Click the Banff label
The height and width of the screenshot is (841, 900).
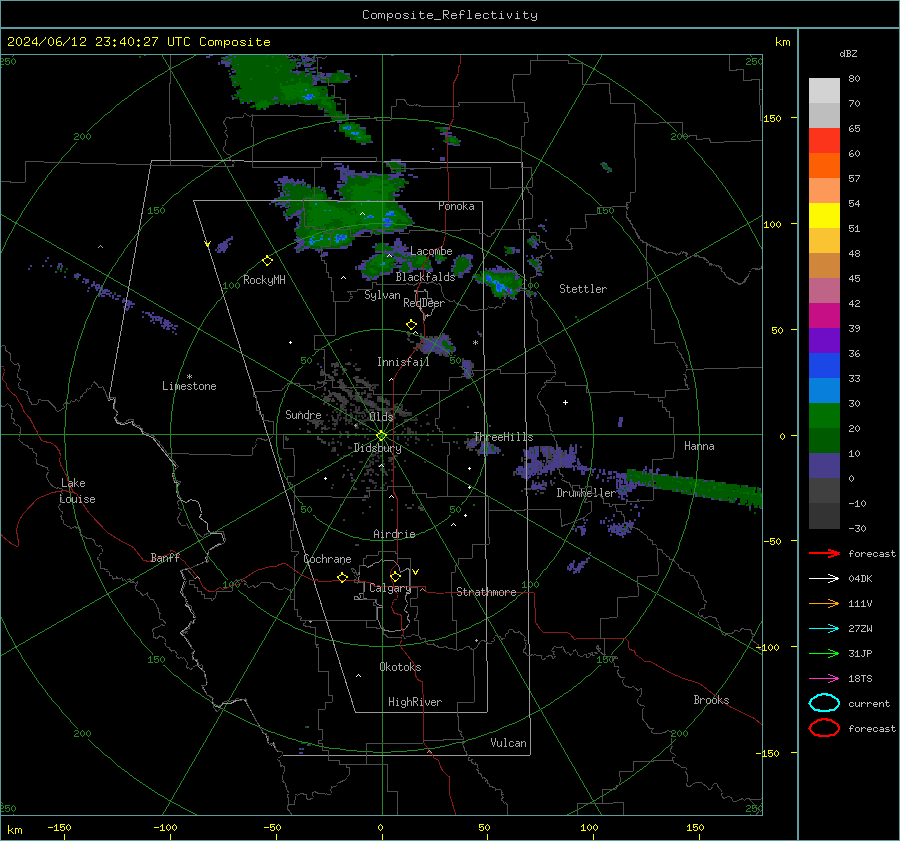point(165,557)
